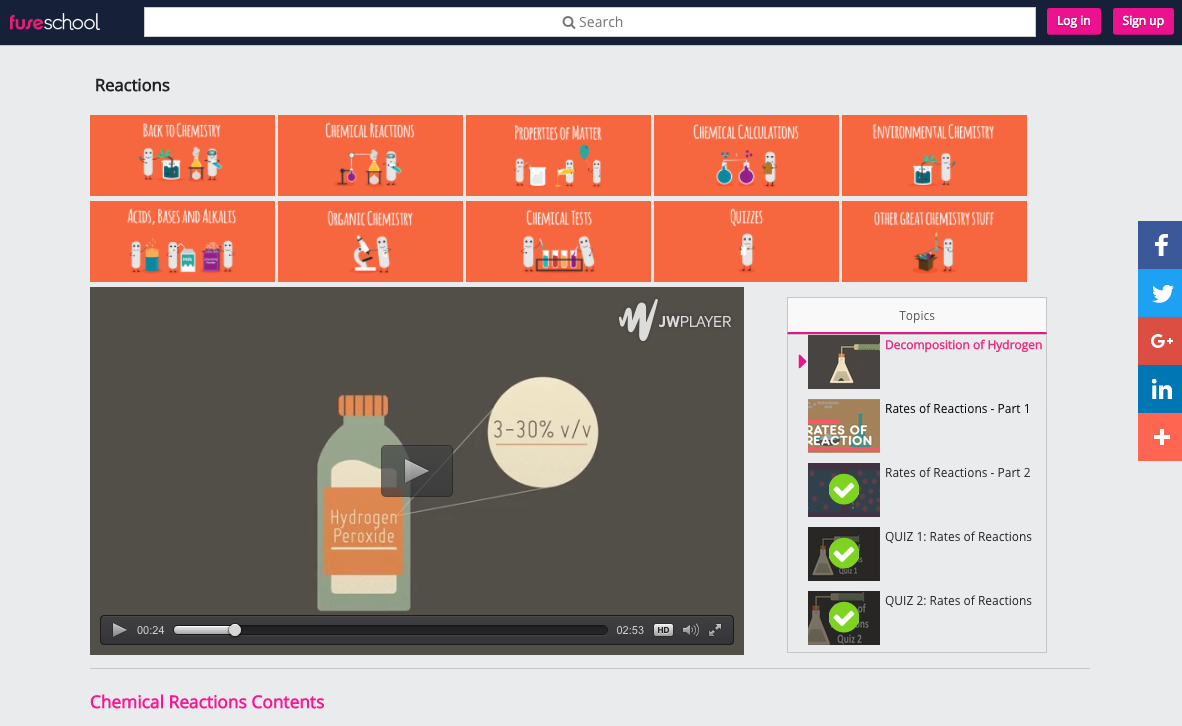Enter fullscreen mode in video player
Image resolution: width=1182 pixels, height=726 pixels.
tap(715, 630)
